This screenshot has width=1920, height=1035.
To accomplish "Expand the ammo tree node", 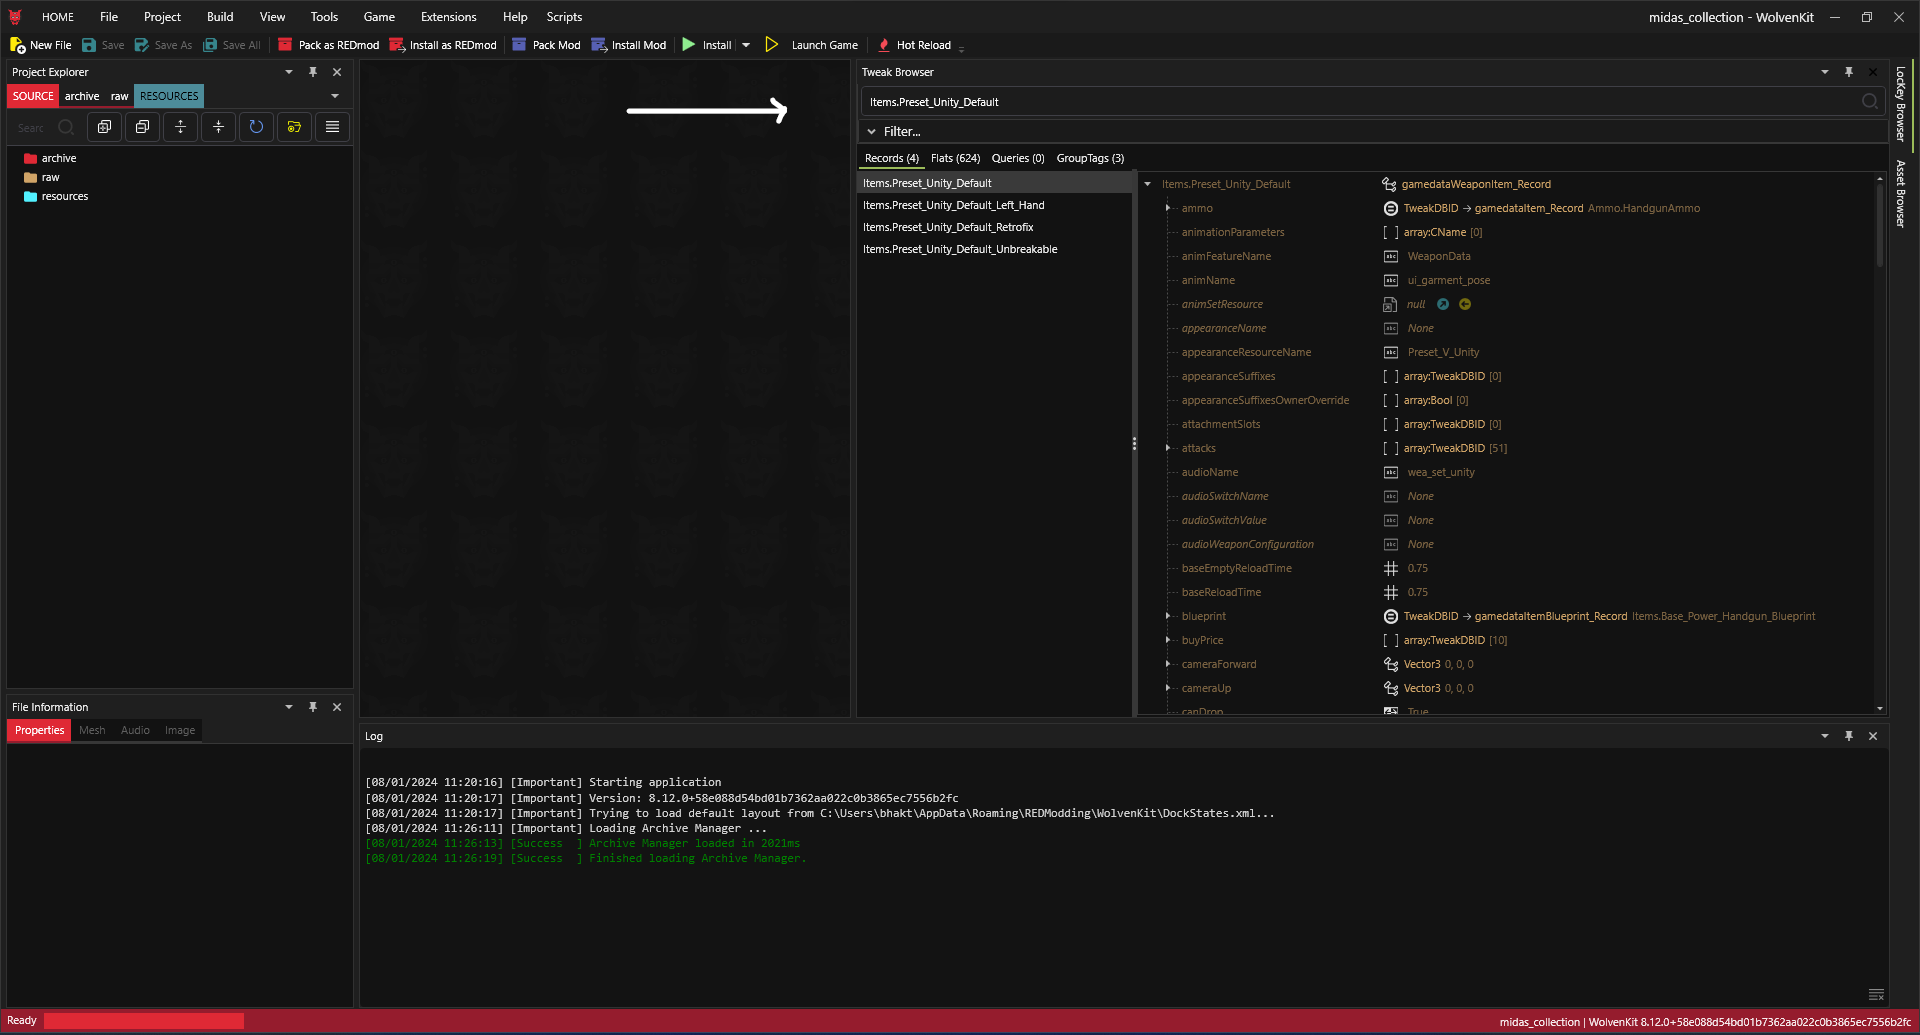I will 1168,208.
